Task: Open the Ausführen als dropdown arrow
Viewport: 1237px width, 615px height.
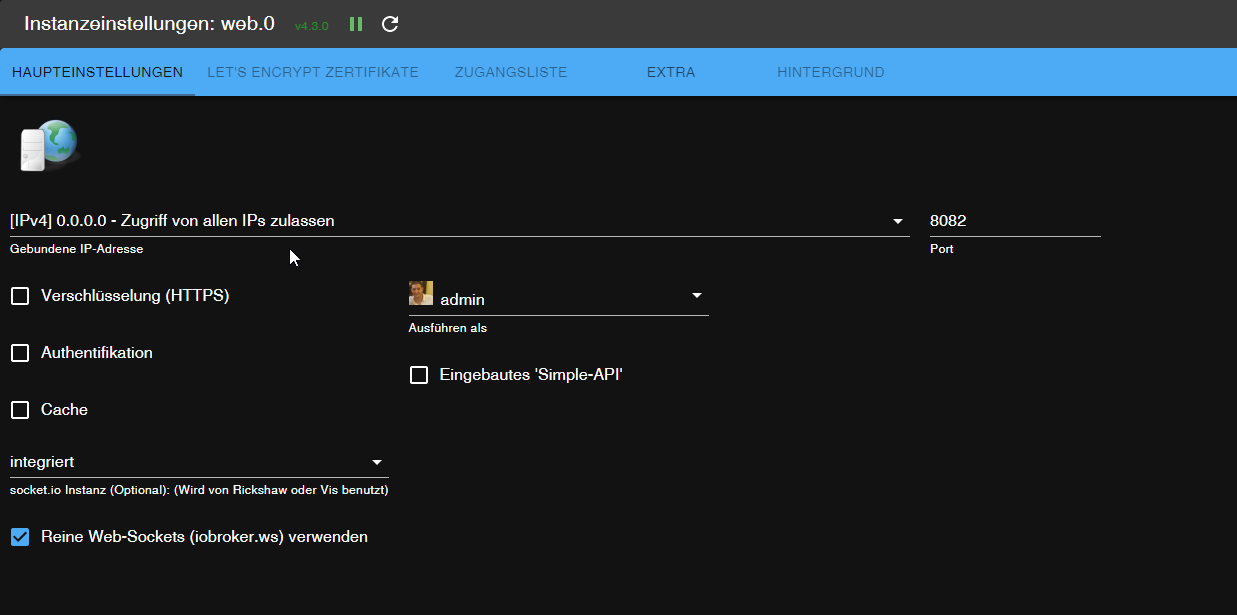Action: tap(697, 295)
